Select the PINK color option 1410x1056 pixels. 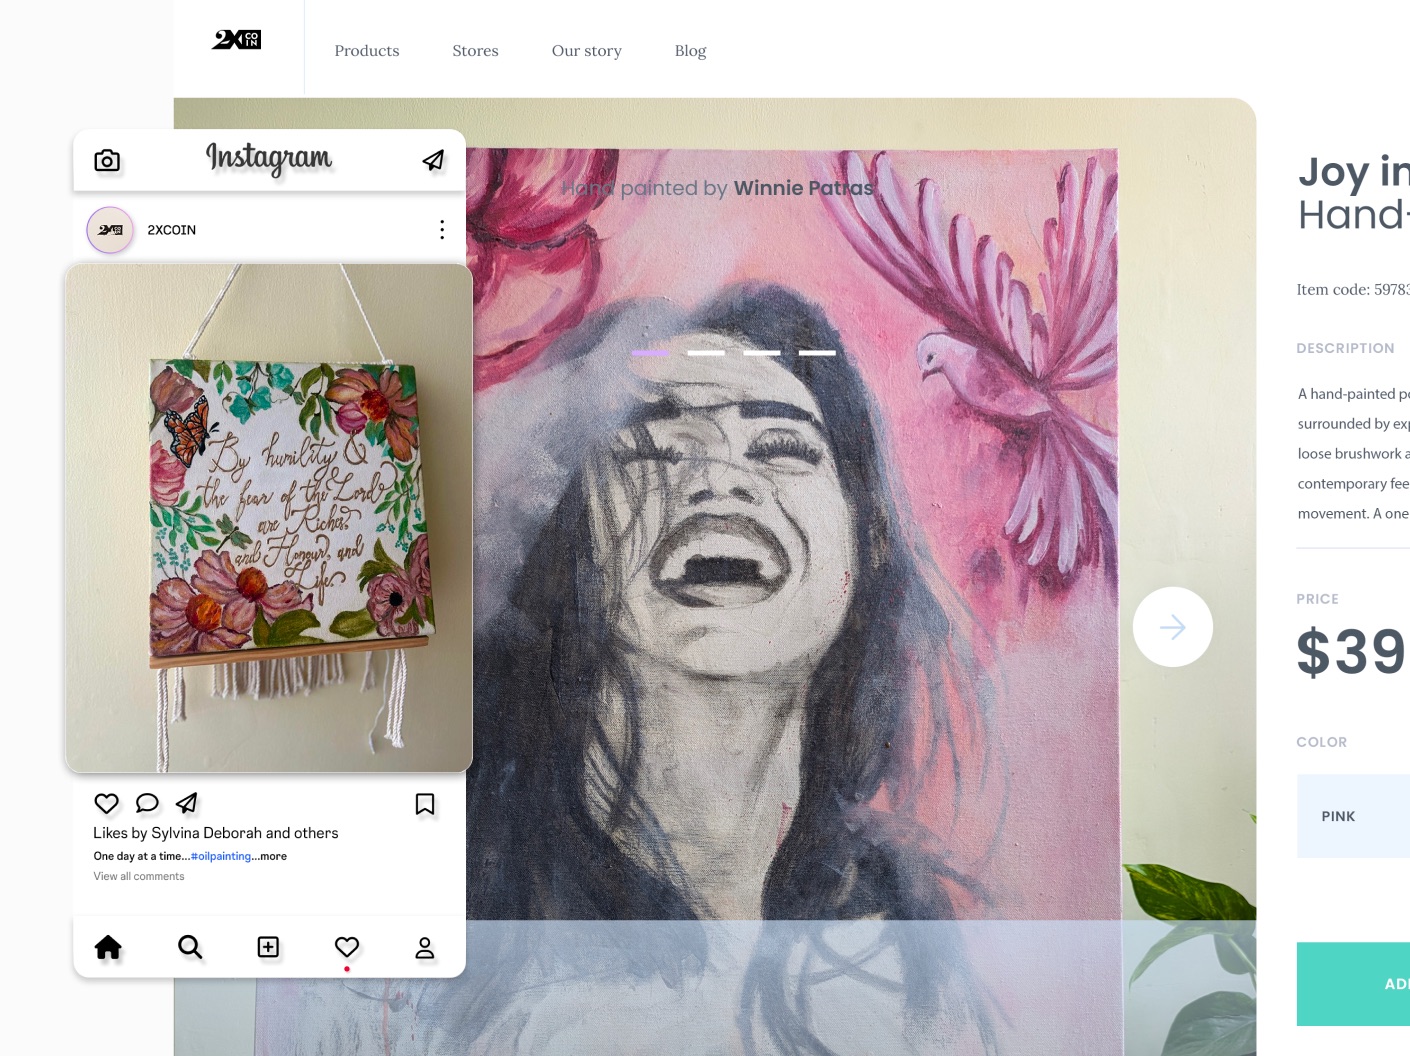[x=1353, y=816]
